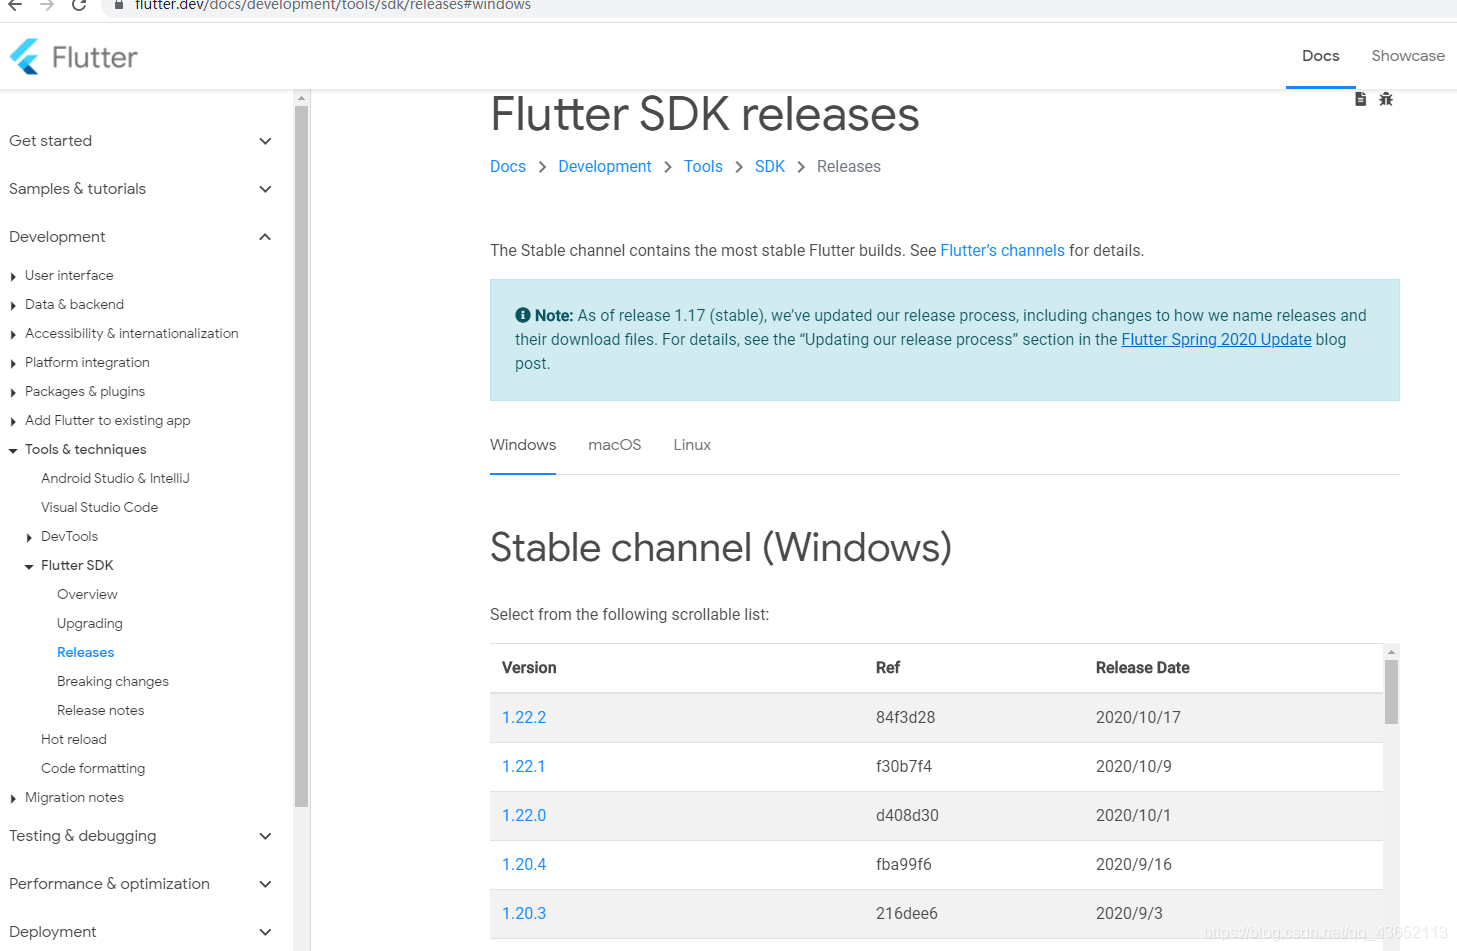Expand the Deployment section
Screen dimensions: 1457x951
[x=265, y=932]
